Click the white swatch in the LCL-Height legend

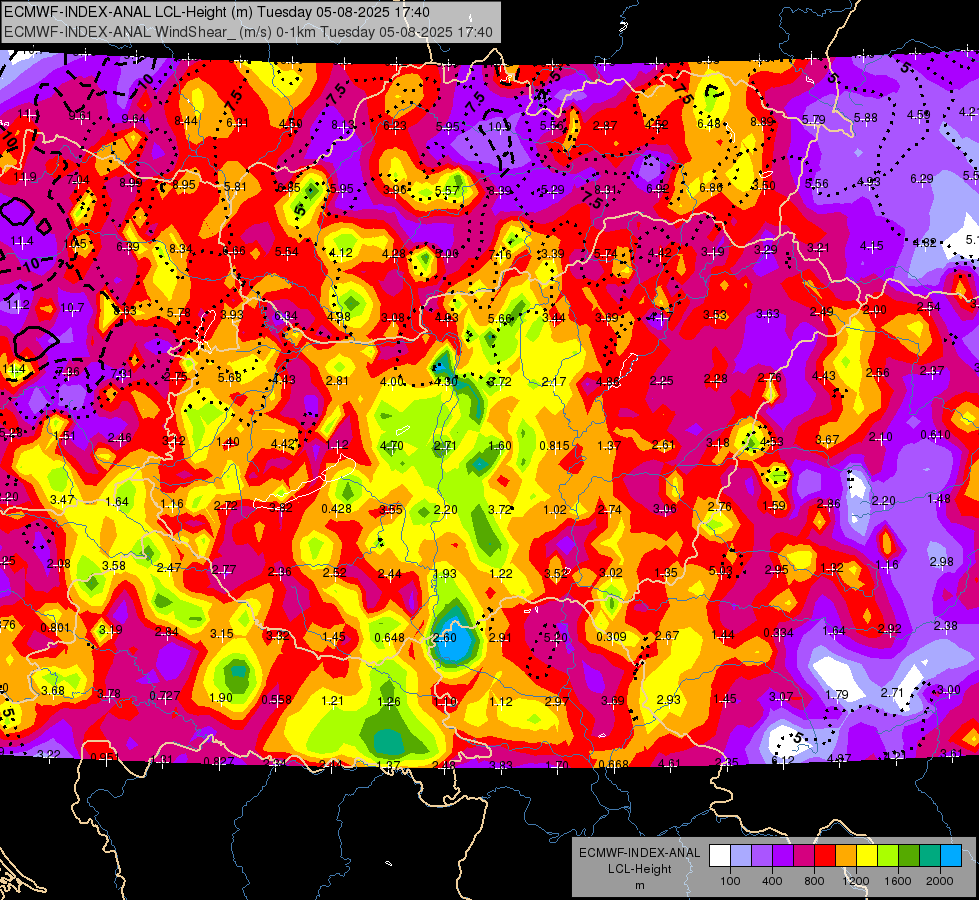[x=720, y=856]
